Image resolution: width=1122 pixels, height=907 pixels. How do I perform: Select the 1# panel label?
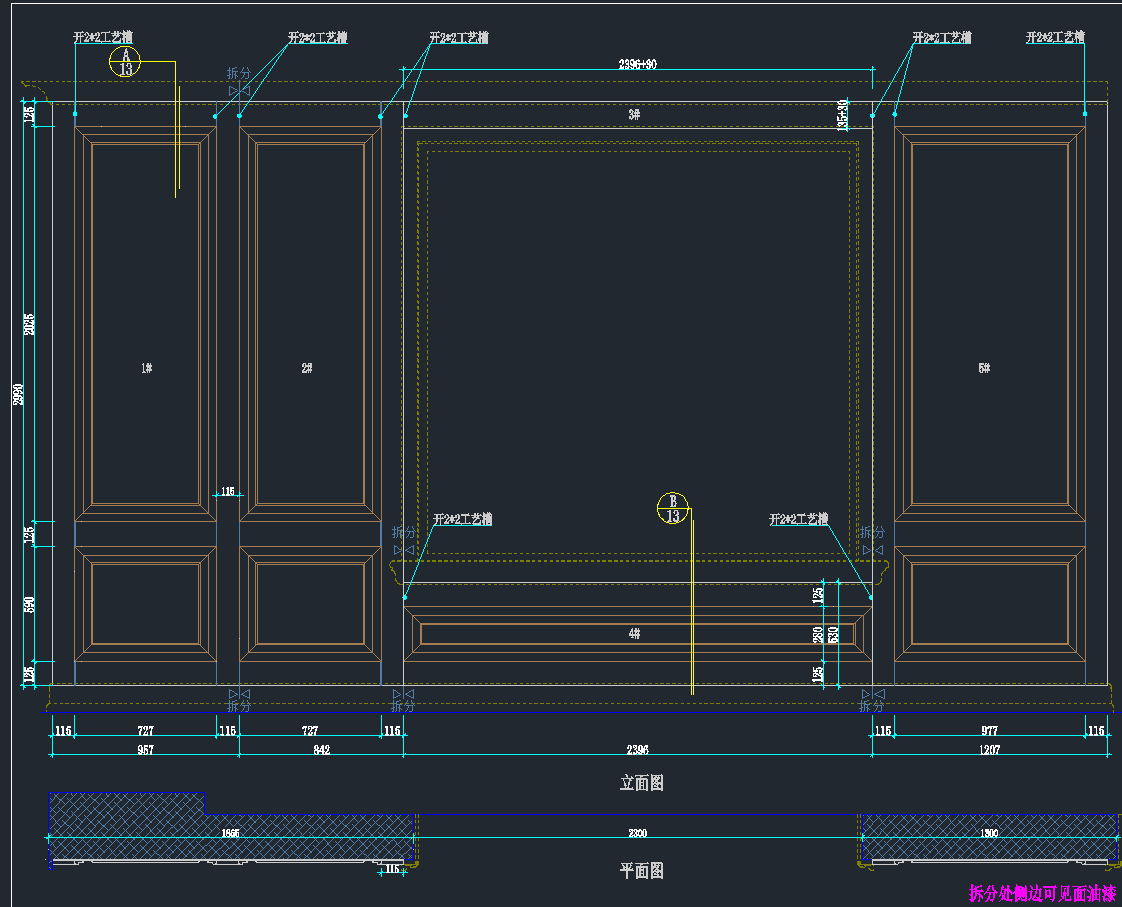coord(146,368)
